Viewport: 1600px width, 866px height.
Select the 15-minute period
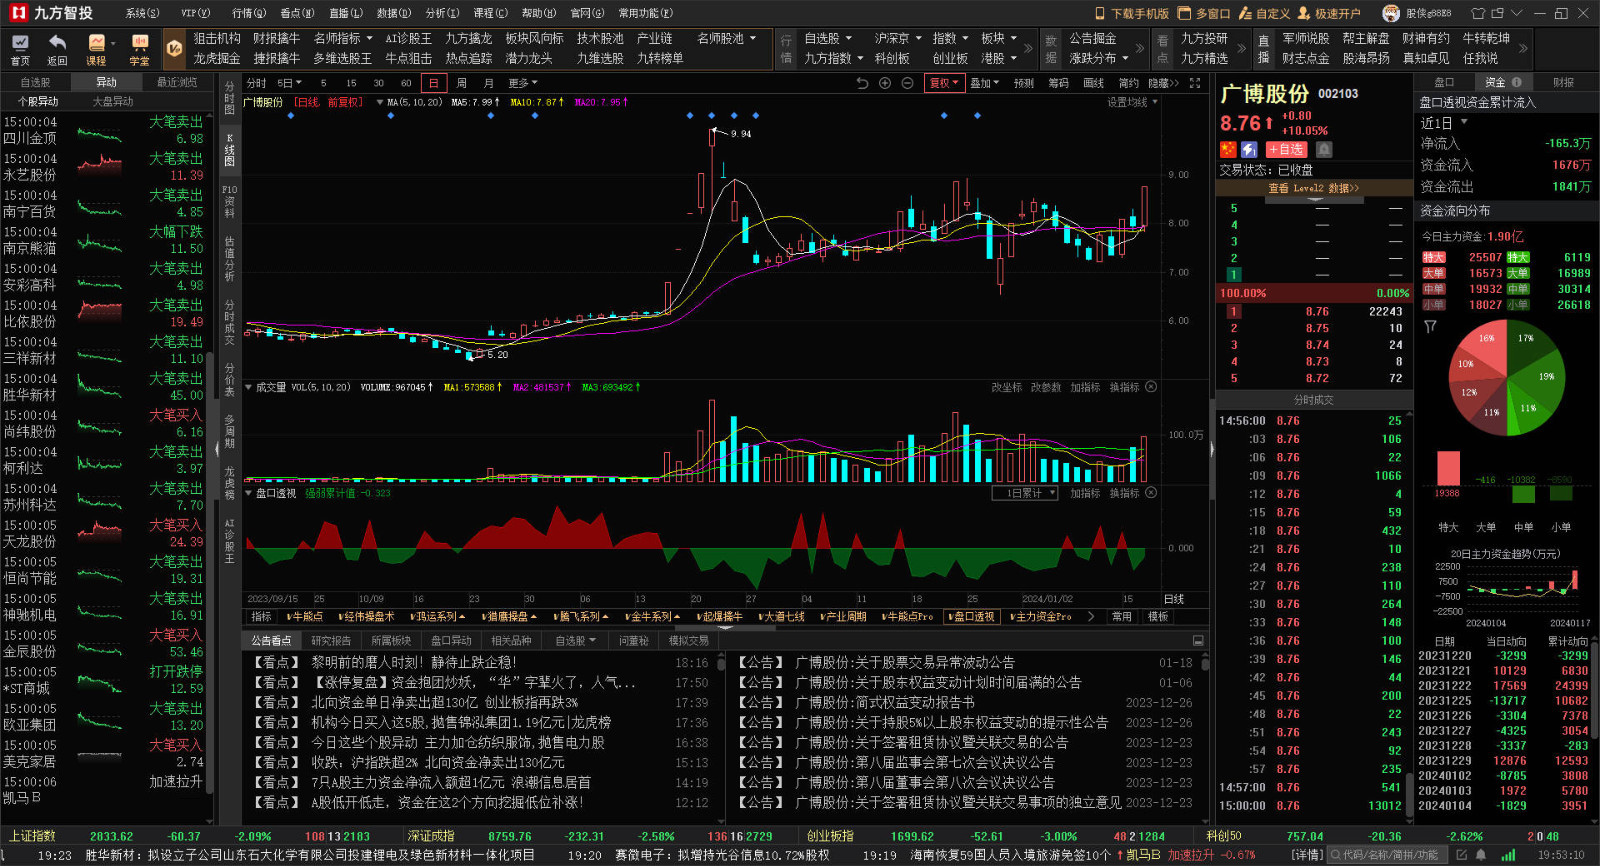point(351,83)
